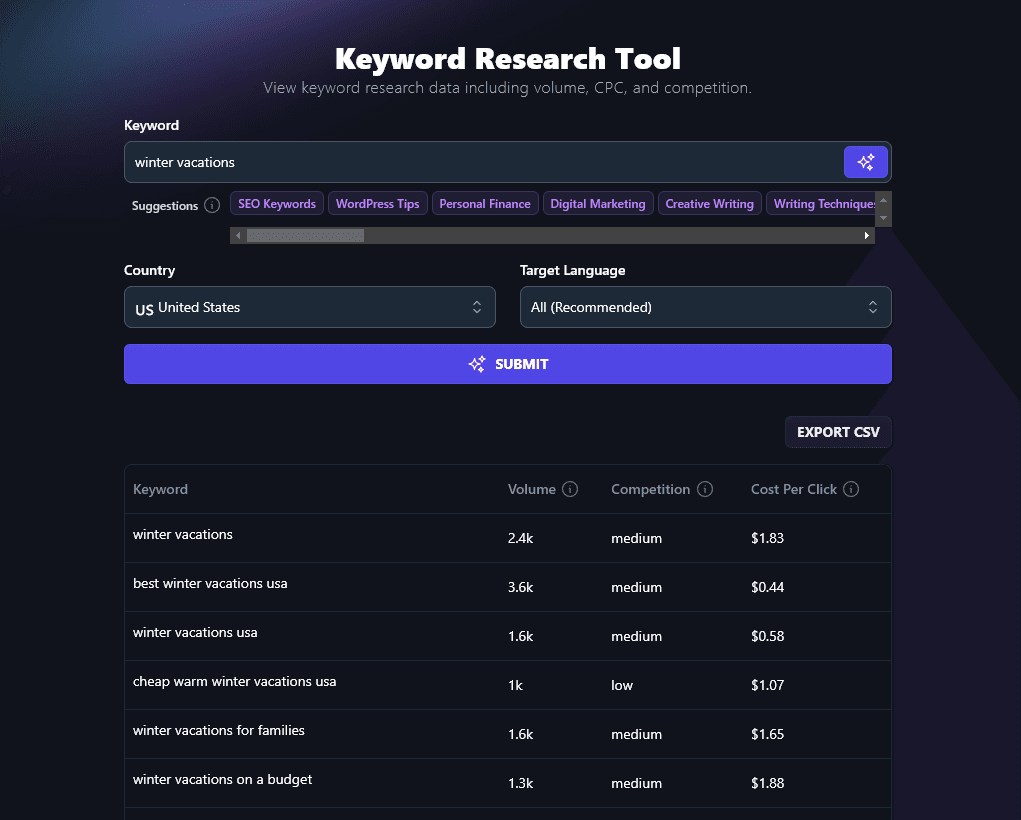Image resolution: width=1021 pixels, height=820 pixels.
Task: Click the sparkle icon inside the Submit button
Action: pos(477,364)
